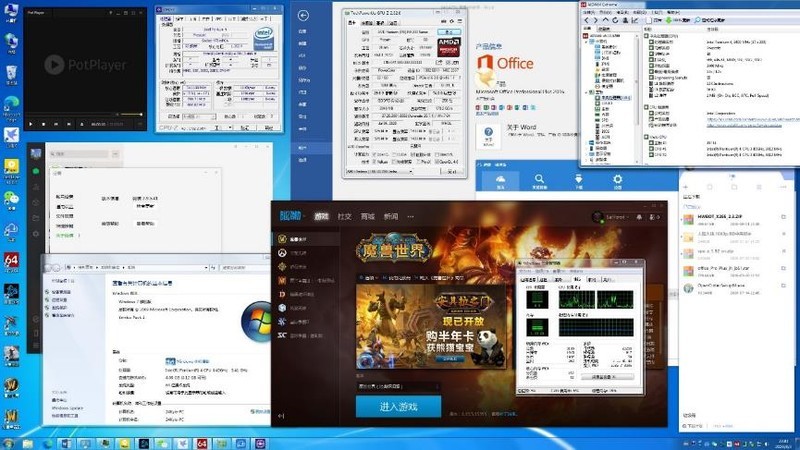Click AIDA64 toolbar forward arrow
800x450 pixels.
coord(595,20)
